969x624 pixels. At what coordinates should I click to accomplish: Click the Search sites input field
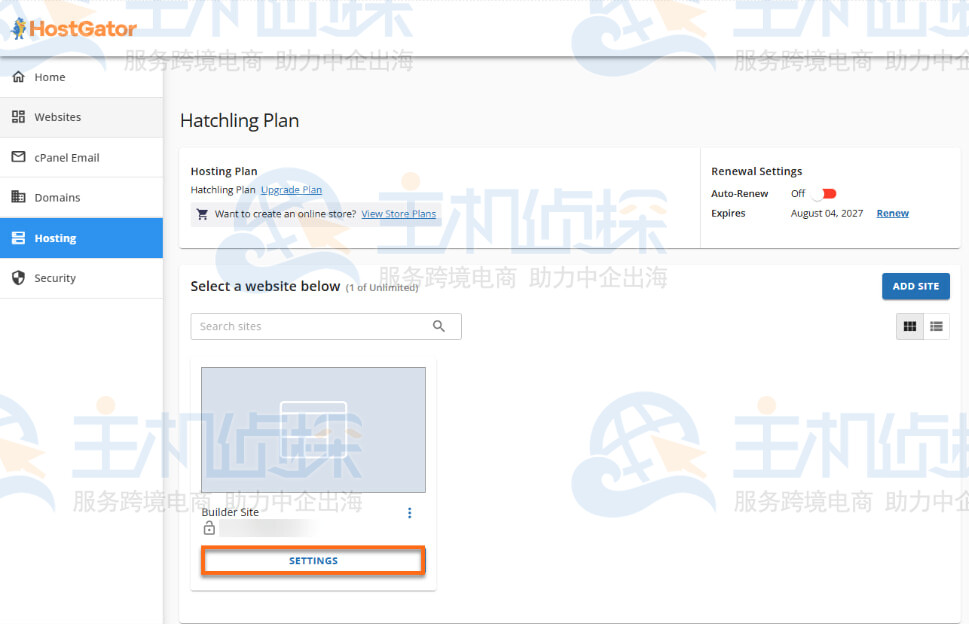tap(310, 326)
